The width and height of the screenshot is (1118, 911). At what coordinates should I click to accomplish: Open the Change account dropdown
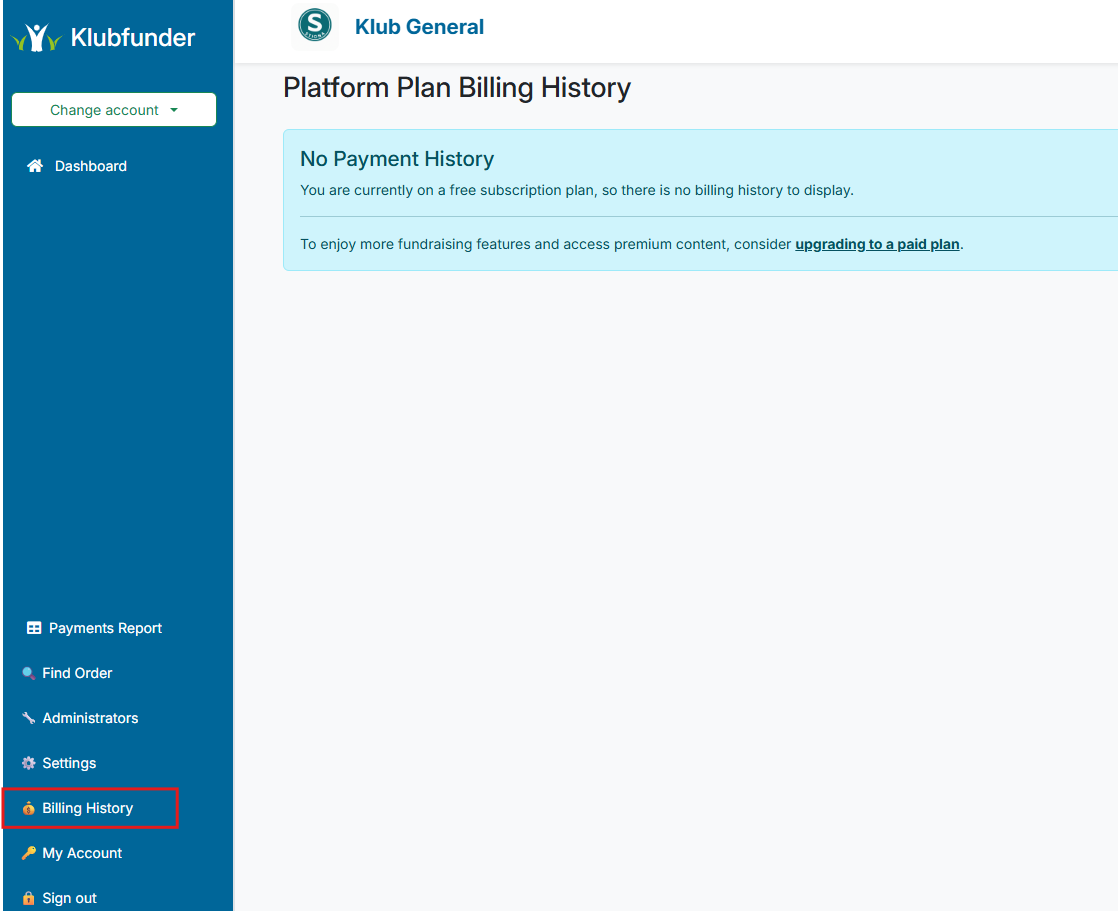(113, 109)
